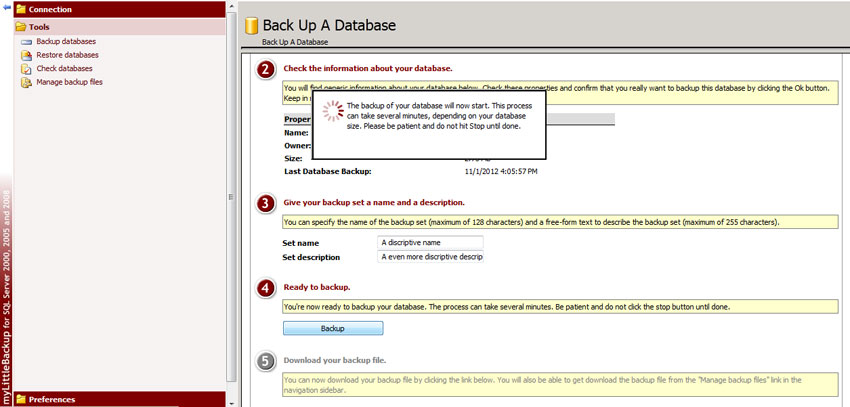Viewport: 850px width, 407px height.
Task: Click the sidebar scrollbar down arrow
Action: coord(231,402)
